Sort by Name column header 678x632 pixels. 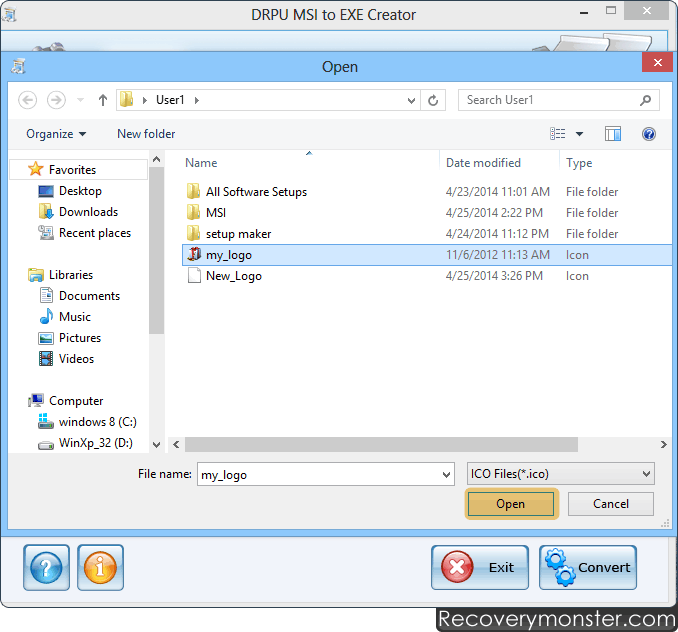(201, 163)
